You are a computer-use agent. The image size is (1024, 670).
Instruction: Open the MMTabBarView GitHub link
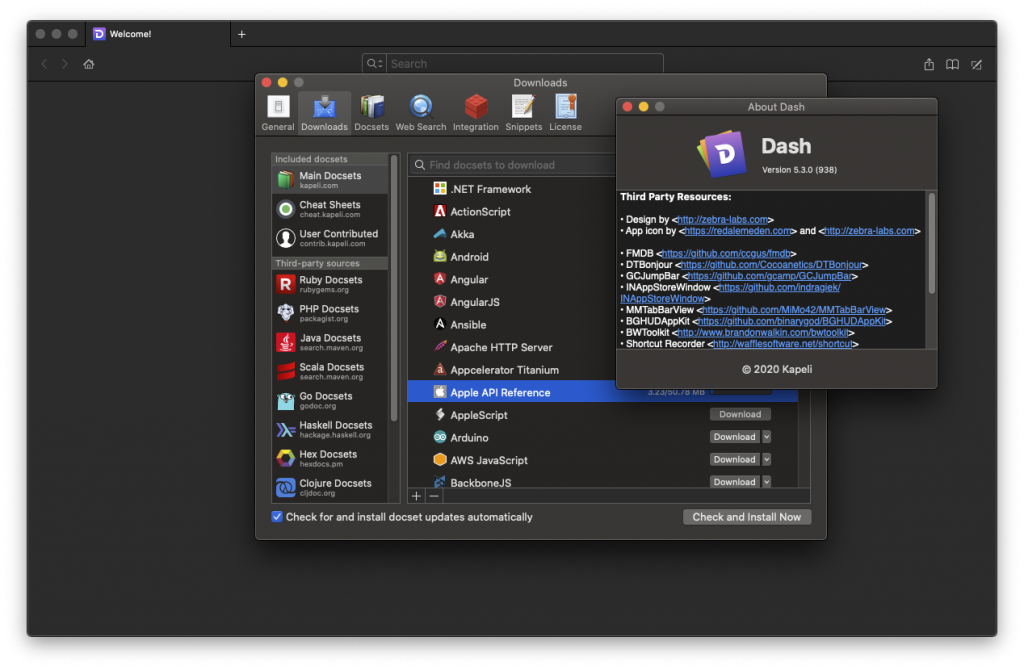[794, 310]
